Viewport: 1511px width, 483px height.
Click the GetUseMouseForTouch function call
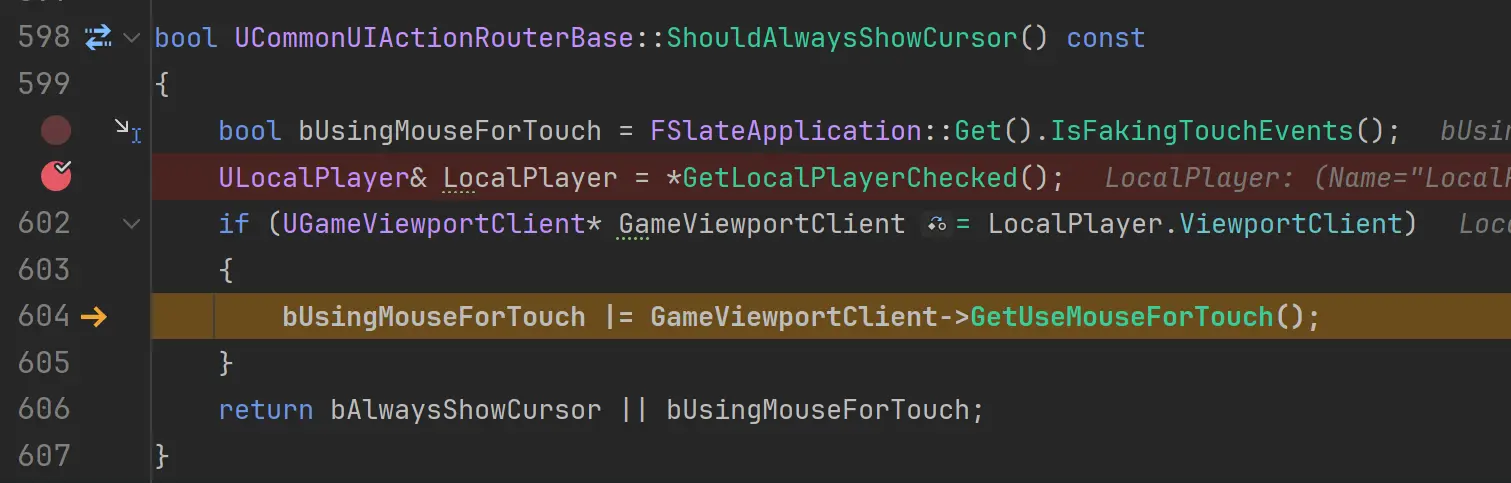click(x=1122, y=317)
